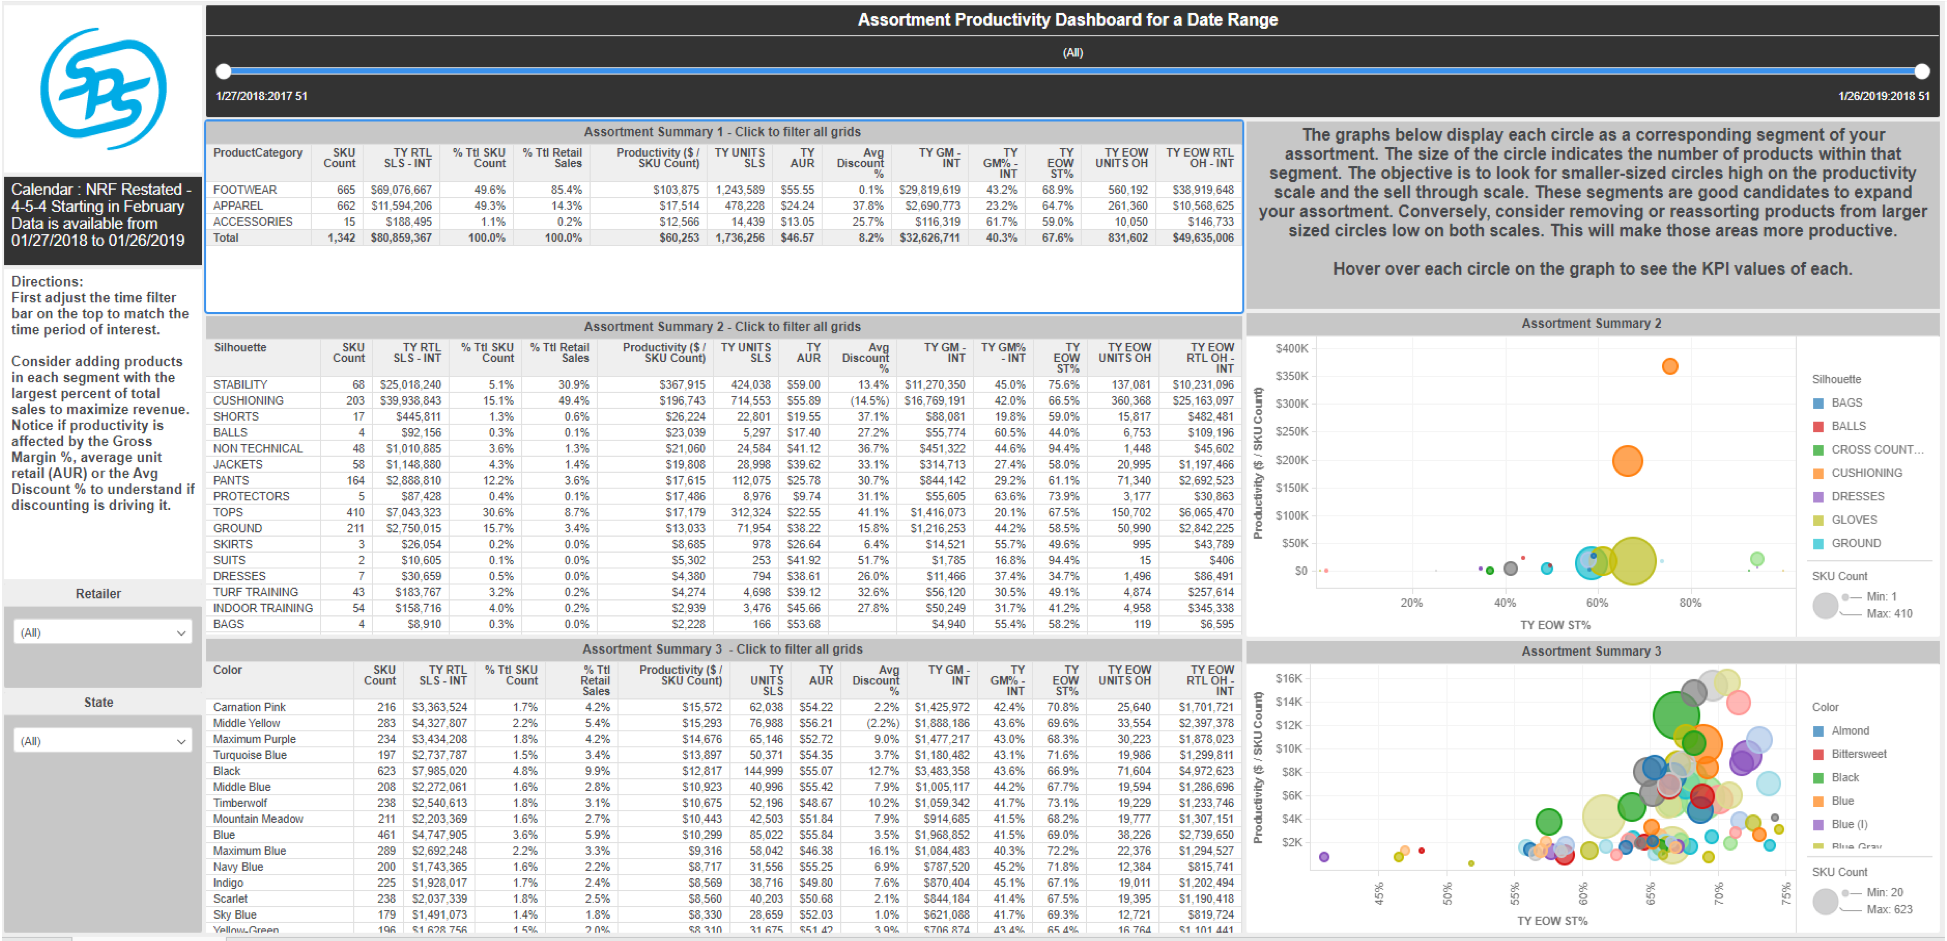Image resolution: width=1947 pixels, height=941 pixels.
Task: Open the State dropdown
Action: click(x=103, y=741)
